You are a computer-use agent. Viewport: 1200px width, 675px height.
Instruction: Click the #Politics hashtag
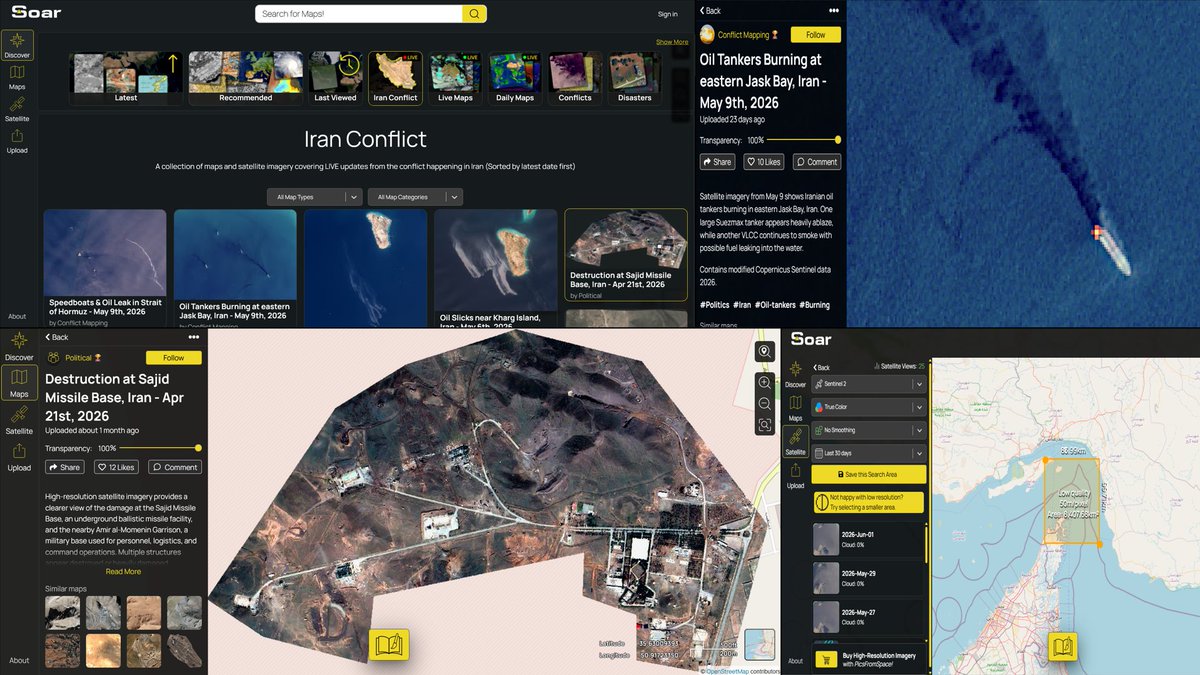pos(714,305)
